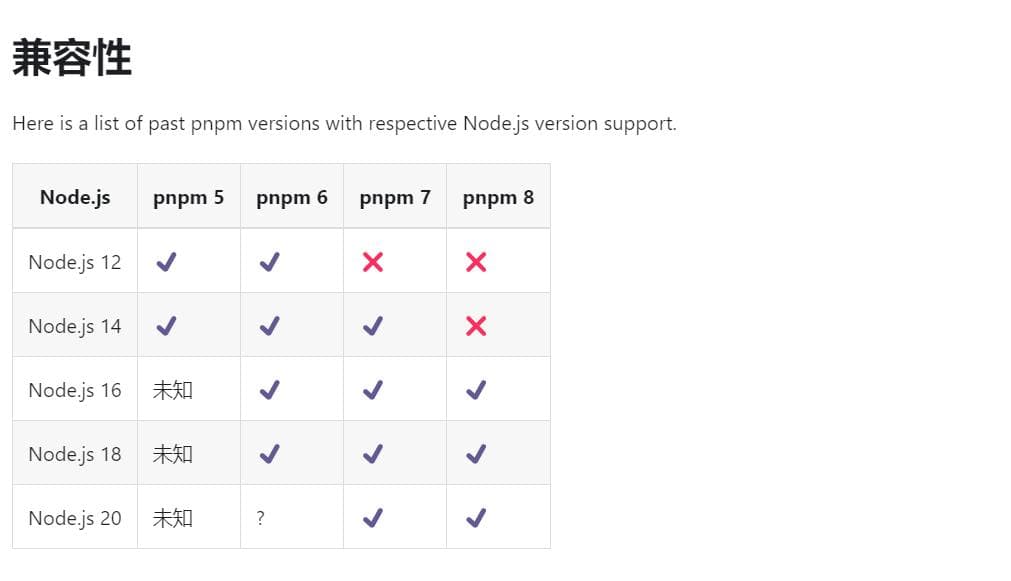Click checkmark for Node.js 18 under pnpm 8
This screenshot has height=581, width=1011.
pyautogui.click(x=476, y=453)
